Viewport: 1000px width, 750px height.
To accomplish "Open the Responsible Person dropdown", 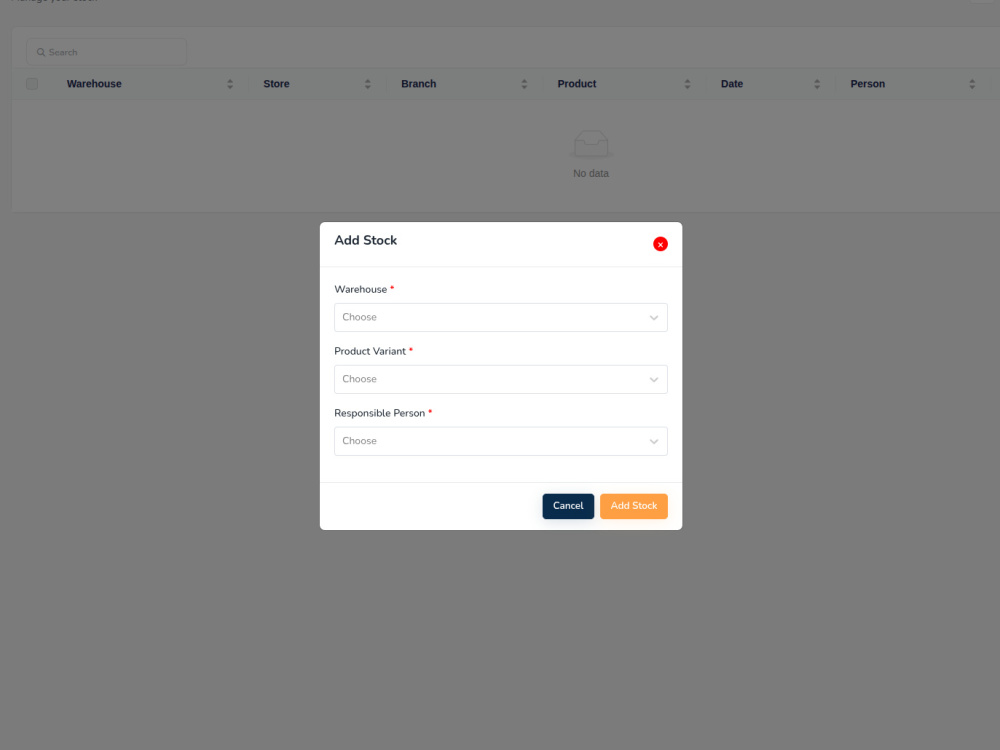I will click(501, 441).
